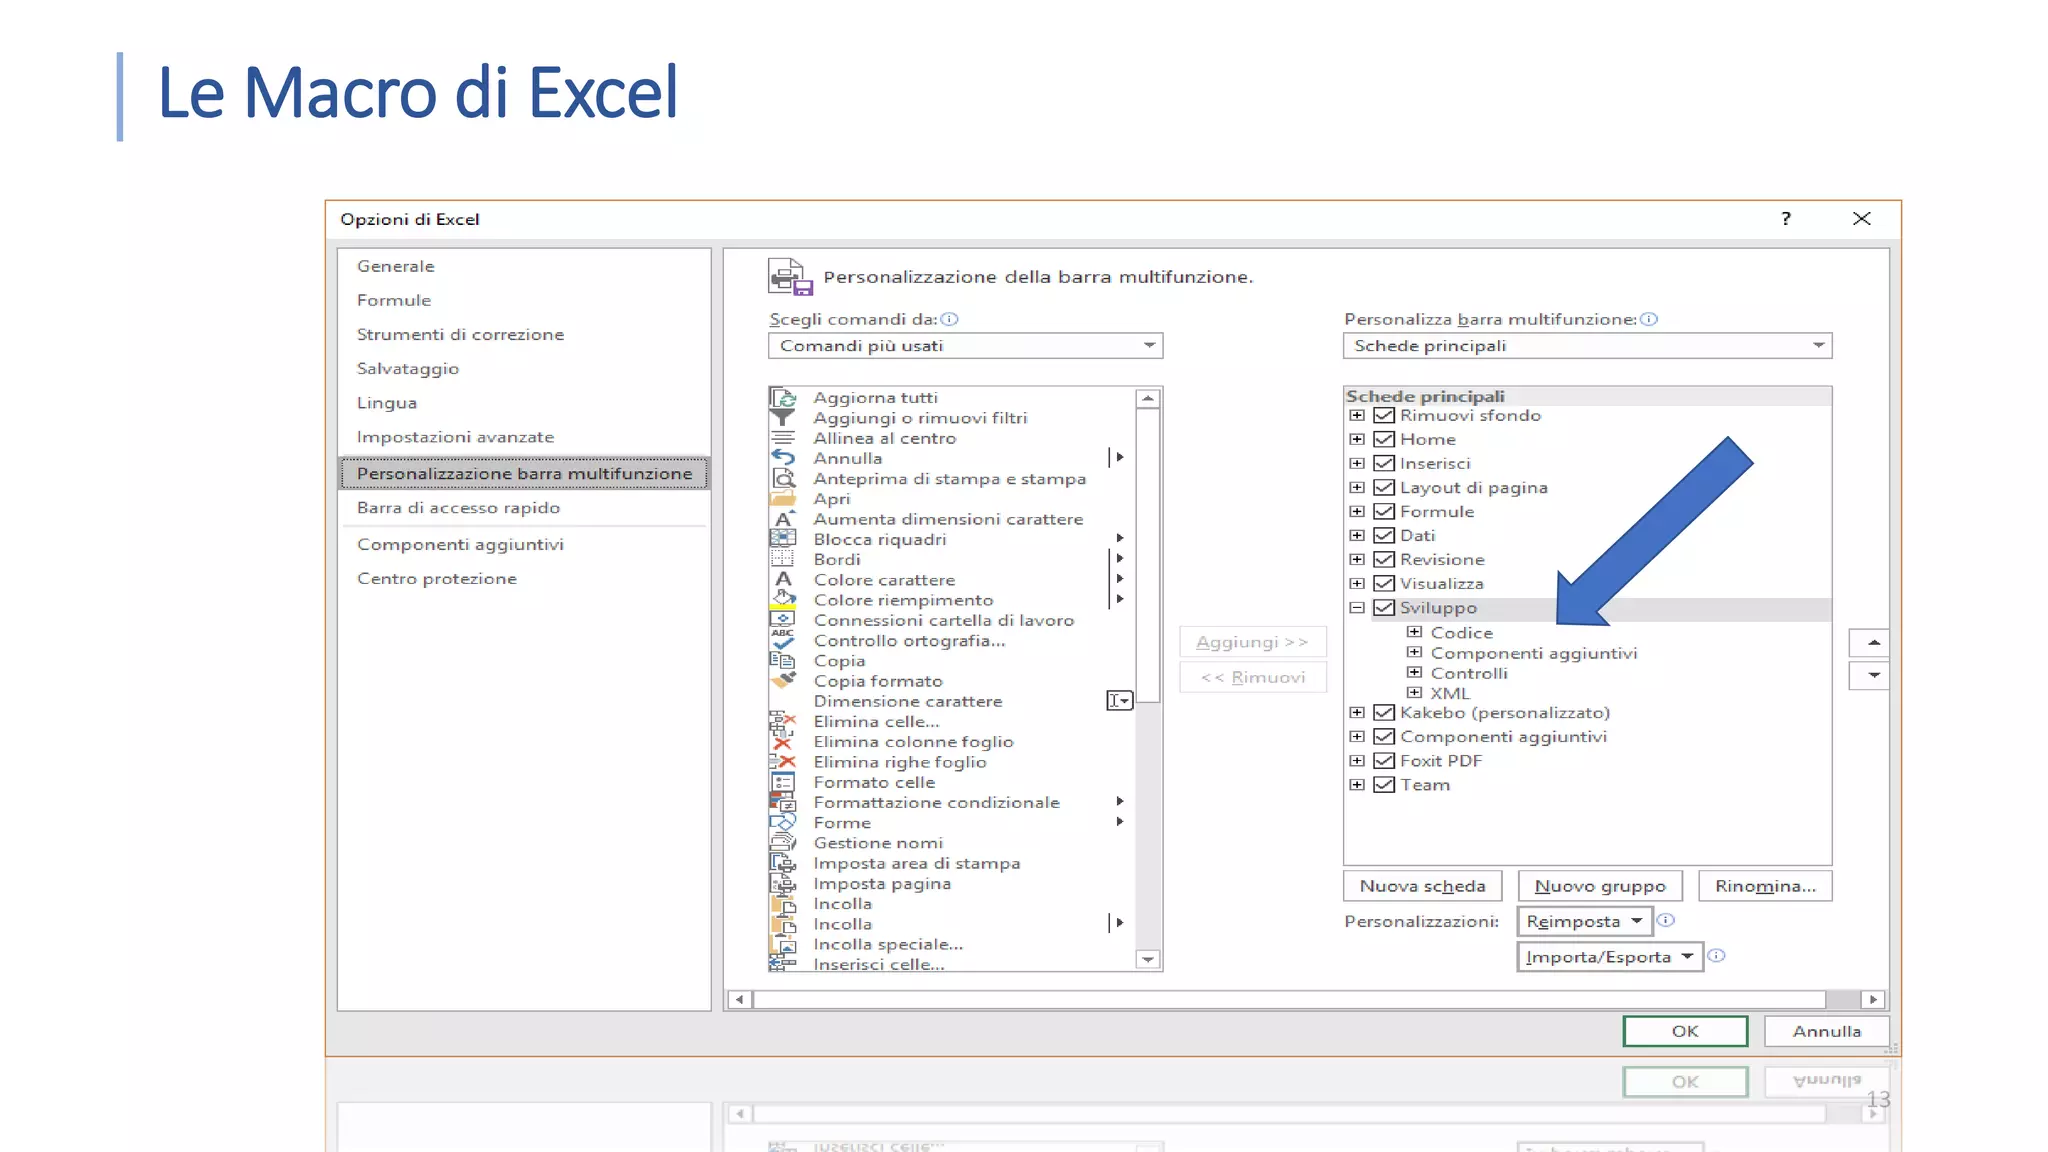Click the Nuovo gruppo button
2048x1152 pixels.
click(1600, 886)
